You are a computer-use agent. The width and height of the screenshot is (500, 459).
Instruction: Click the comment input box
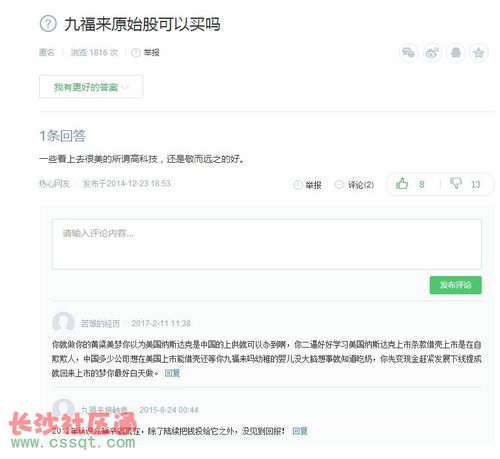267,244
